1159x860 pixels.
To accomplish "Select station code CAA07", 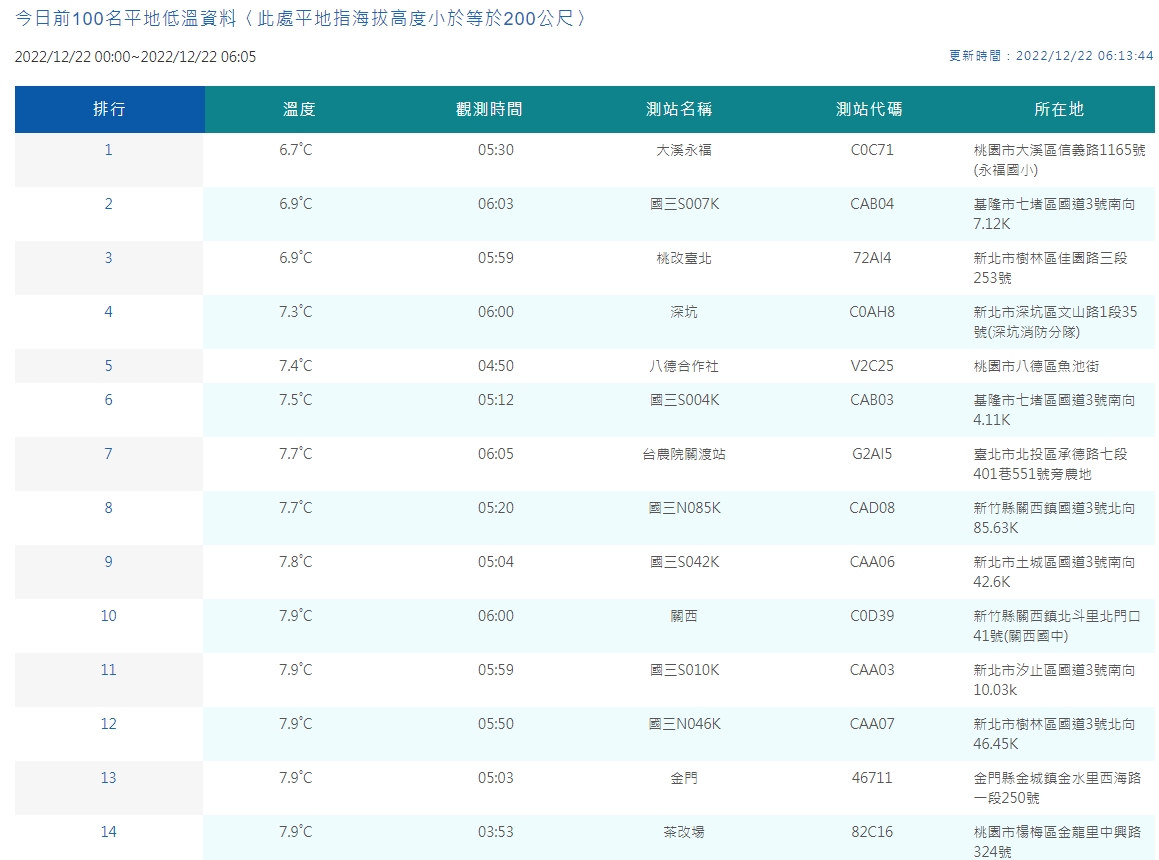I will pyautogui.click(x=872, y=724).
